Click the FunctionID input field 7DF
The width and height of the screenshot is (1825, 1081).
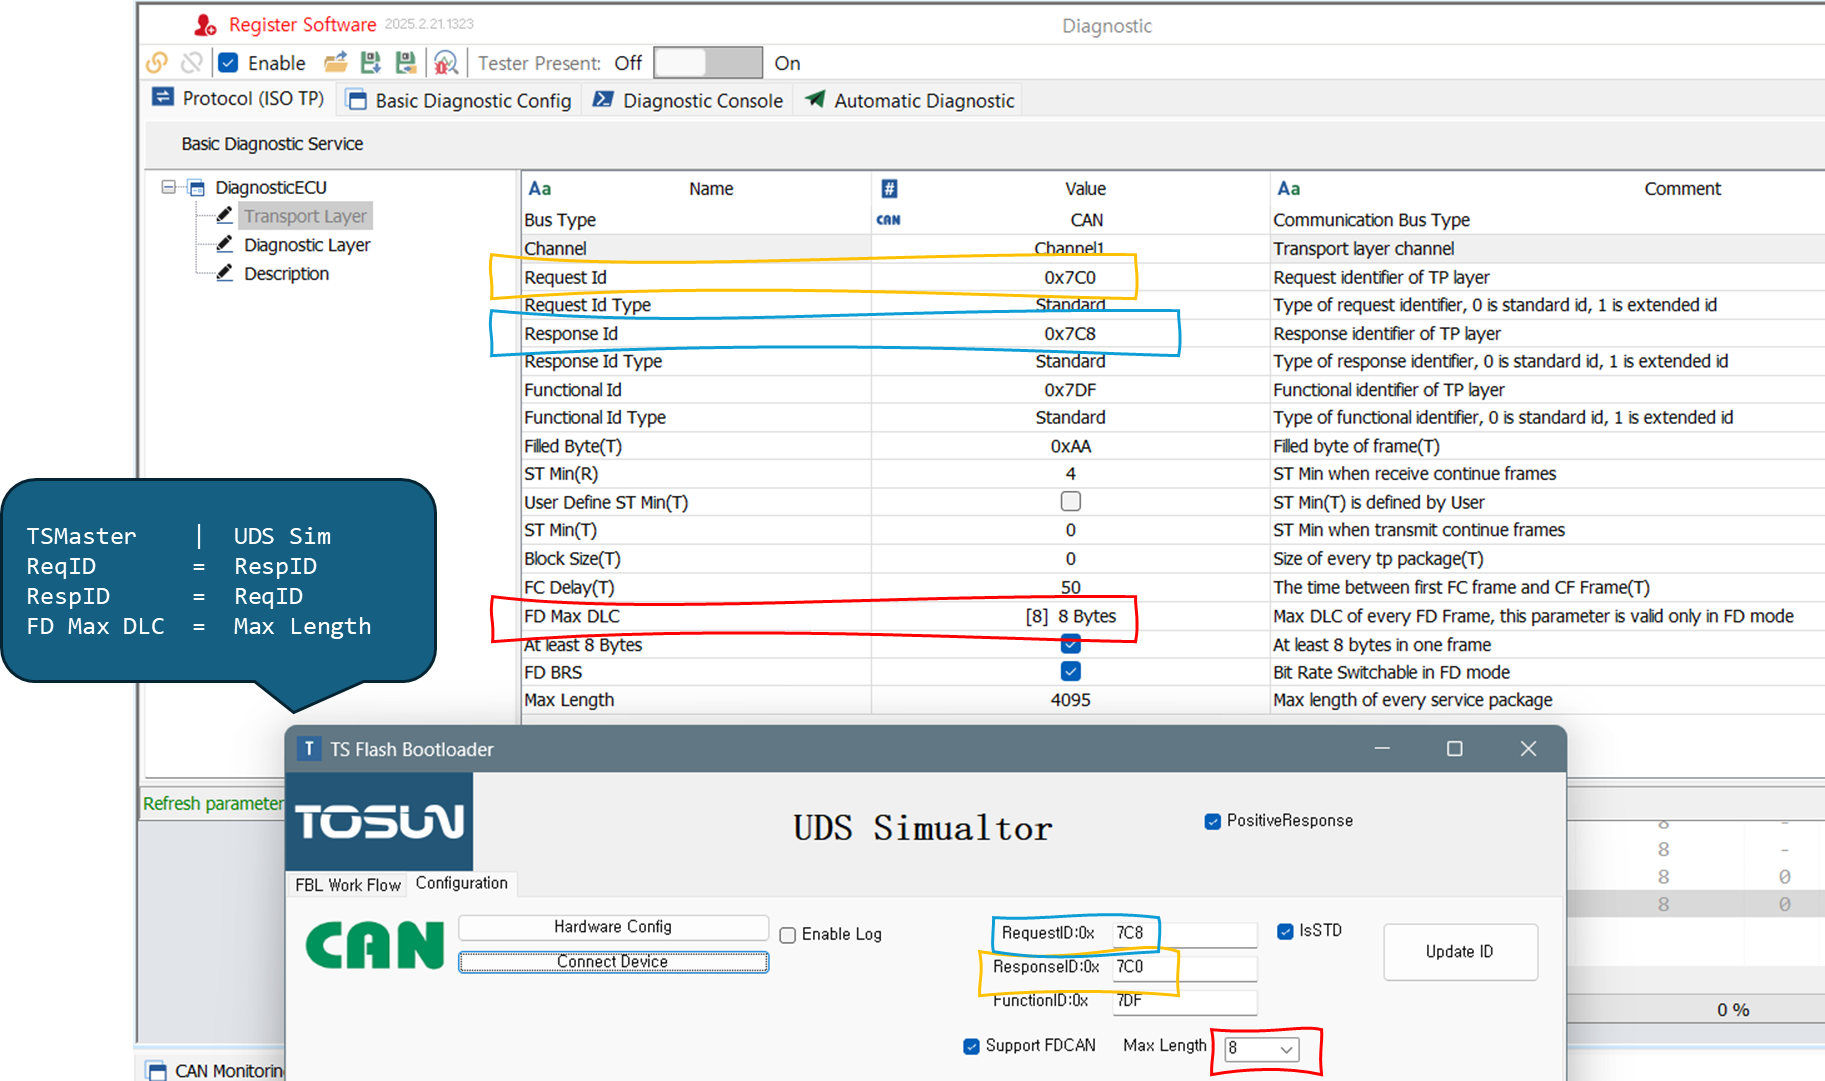(x=1185, y=1001)
